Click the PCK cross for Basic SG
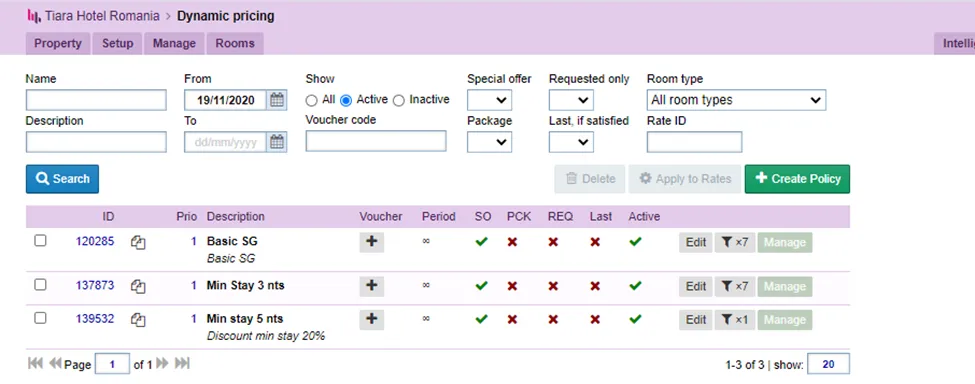 point(512,242)
